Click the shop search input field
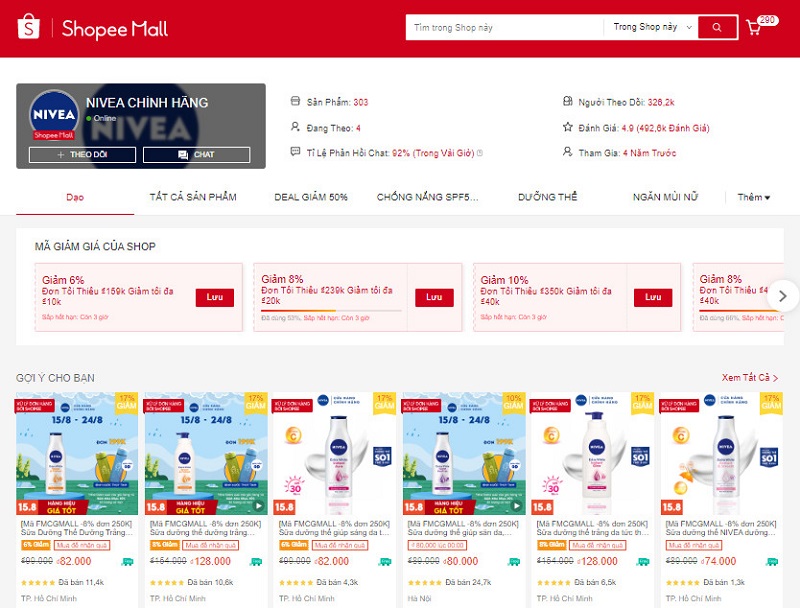Image resolution: width=800 pixels, height=608 pixels. click(505, 28)
